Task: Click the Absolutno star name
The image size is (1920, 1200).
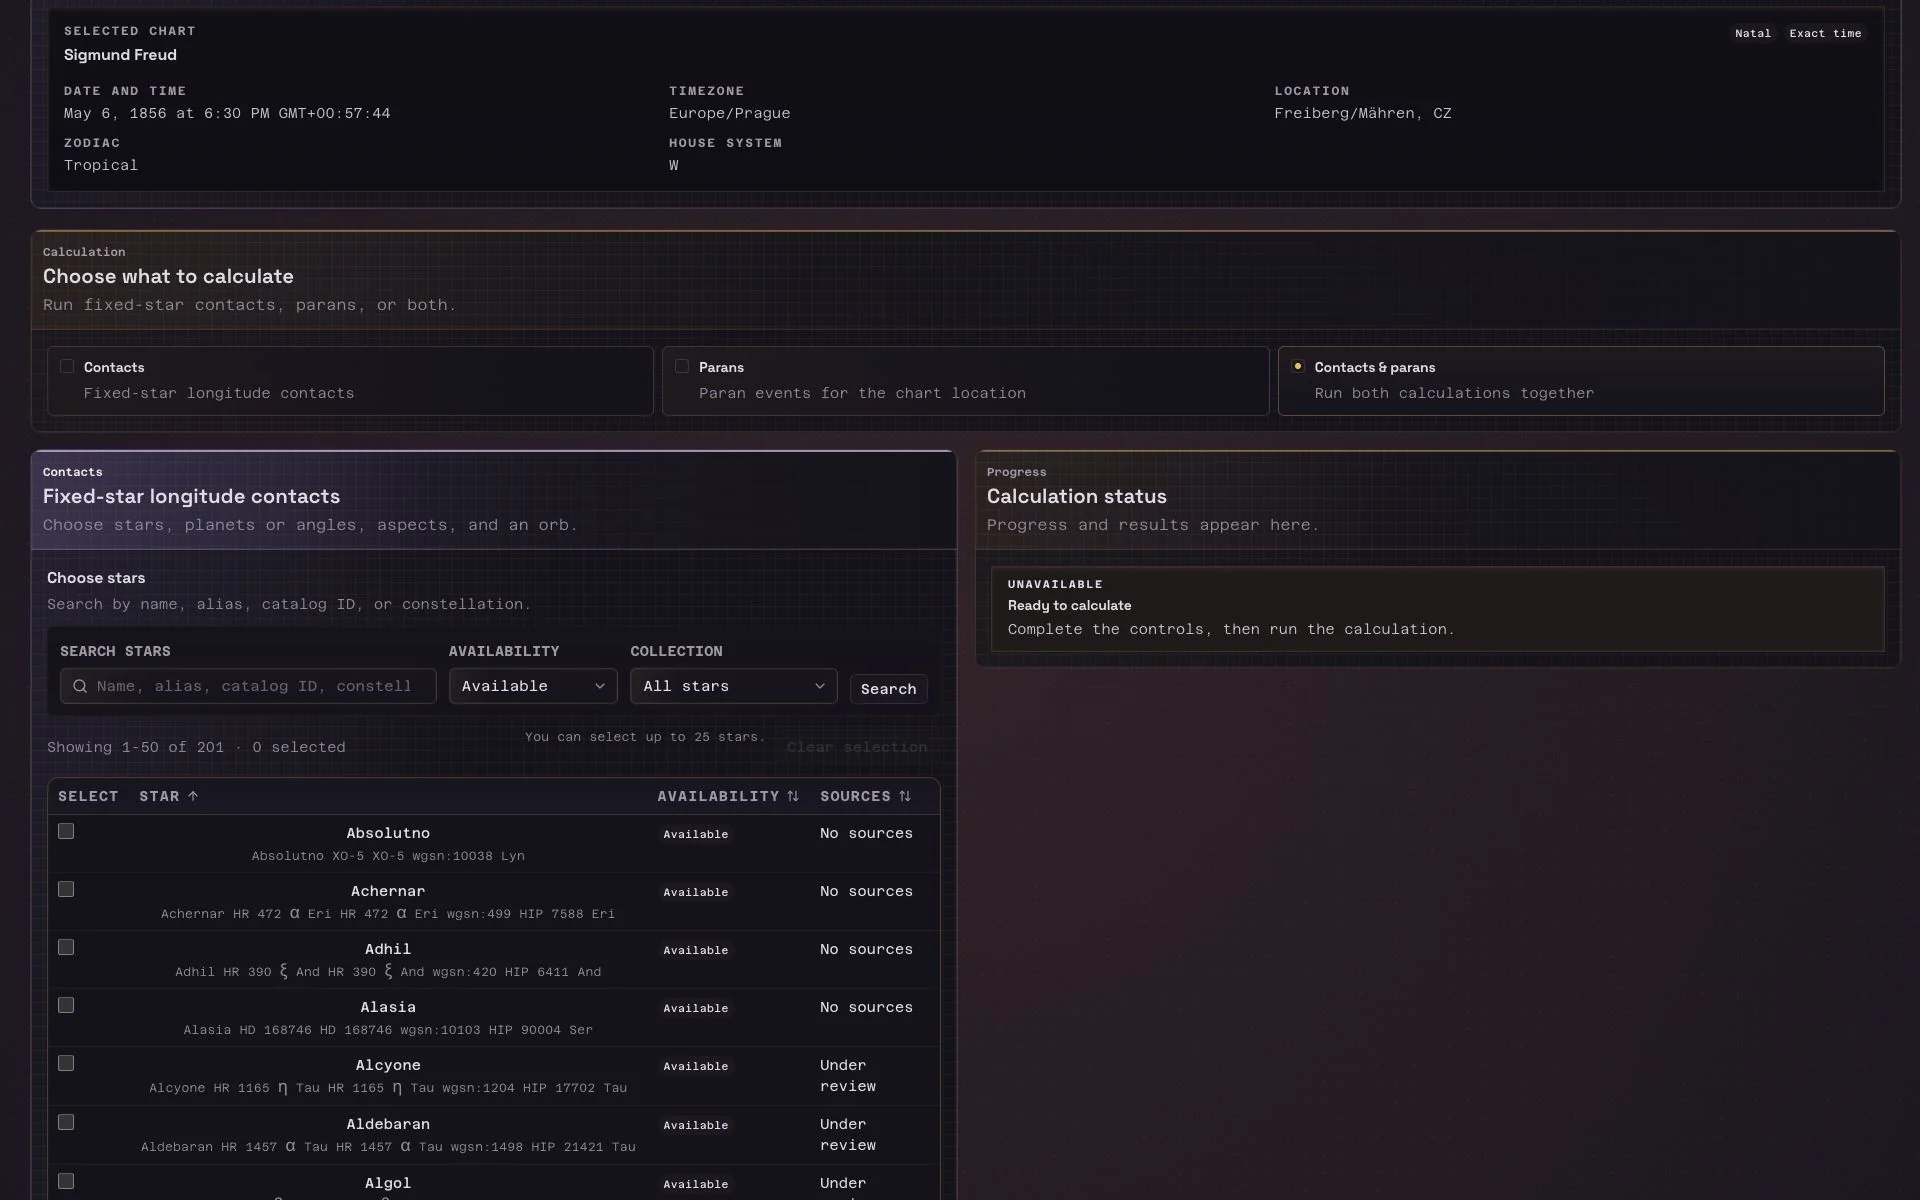Action: tap(388, 833)
